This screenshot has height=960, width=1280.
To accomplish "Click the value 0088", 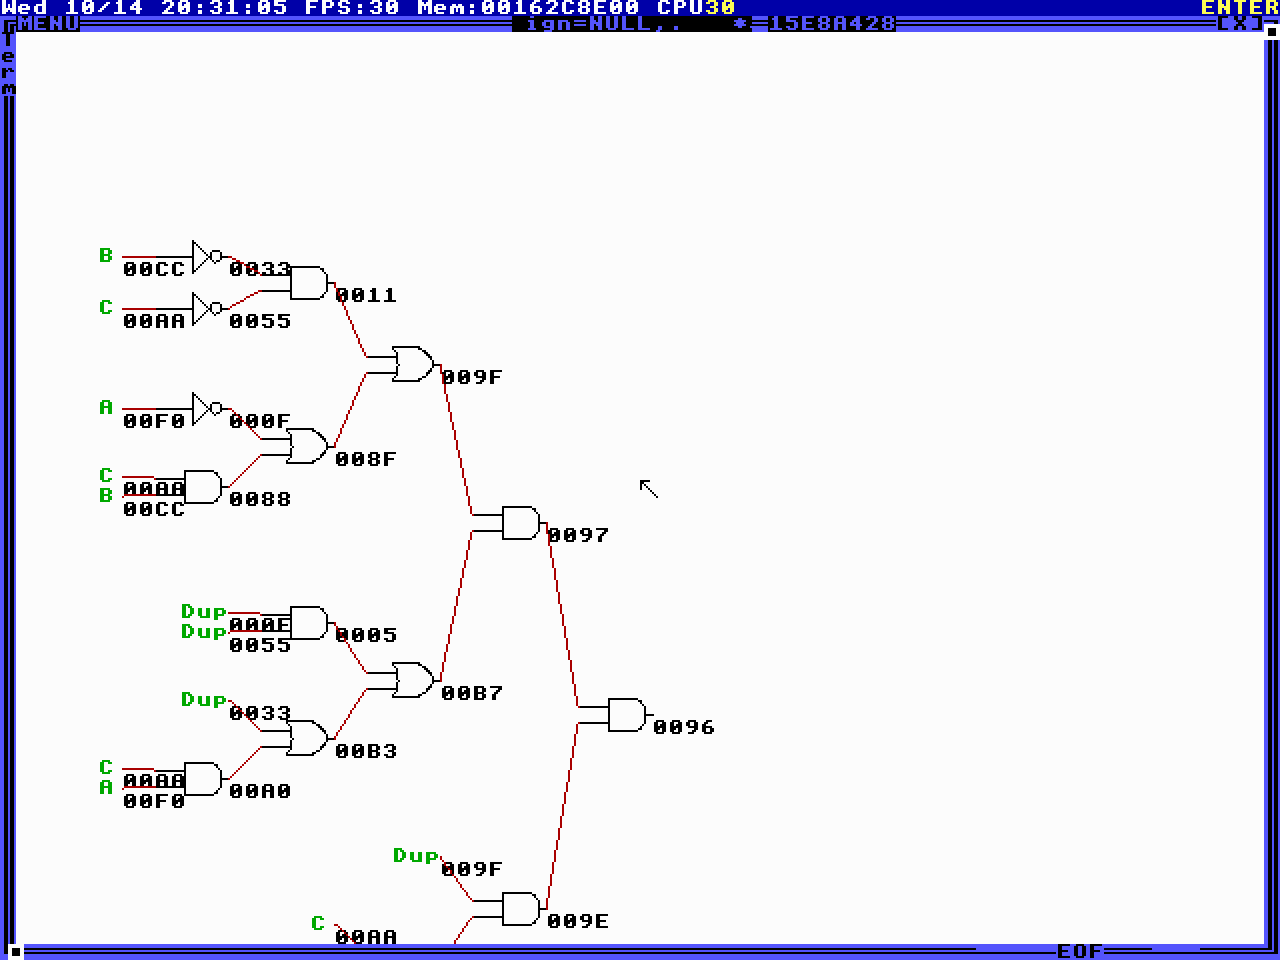I will [x=260, y=499].
